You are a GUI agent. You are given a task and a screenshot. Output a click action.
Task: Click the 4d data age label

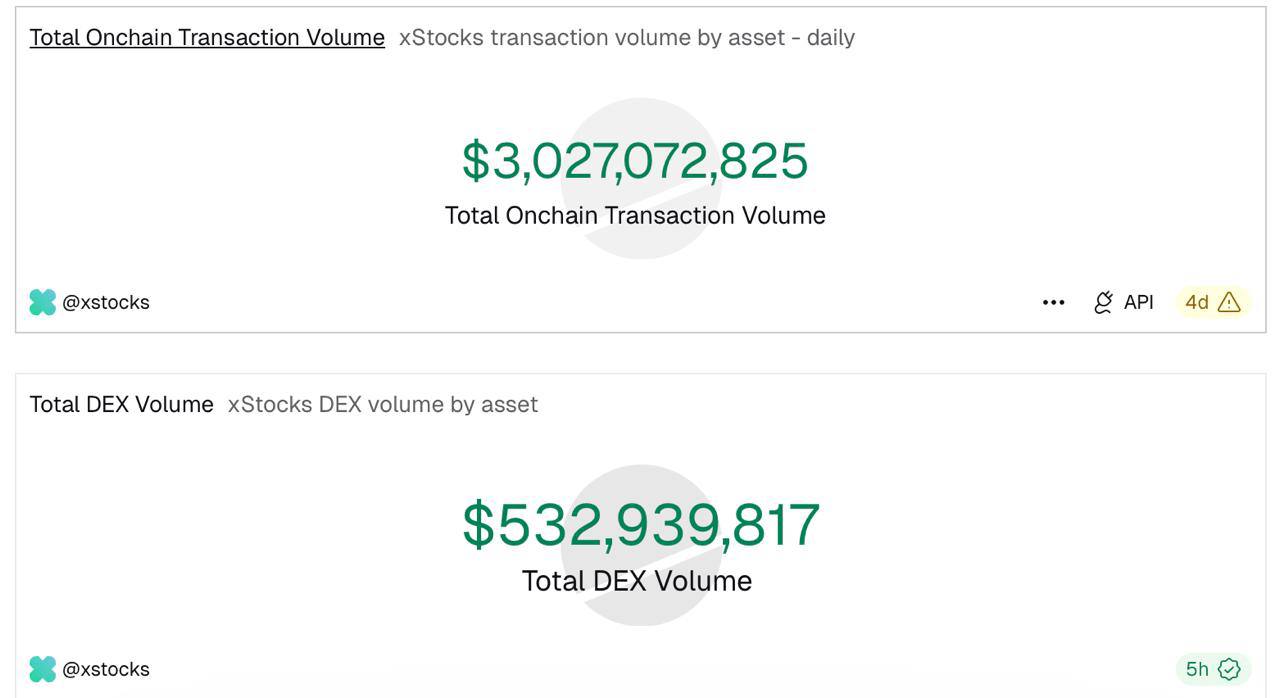click(x=1197, y=302)
